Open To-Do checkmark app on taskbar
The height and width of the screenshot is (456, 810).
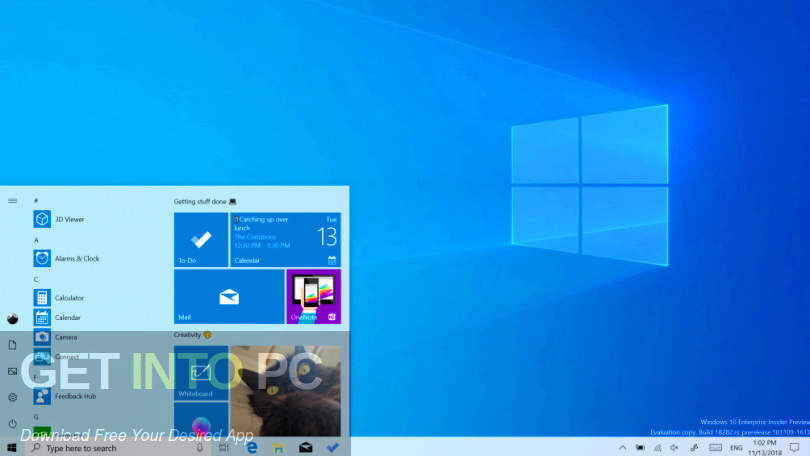coord(333,447)
